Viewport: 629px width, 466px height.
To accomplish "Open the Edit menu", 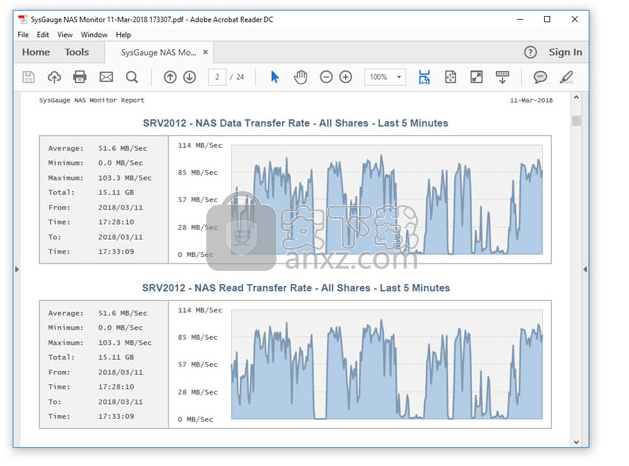I will click(x=43, y=35).
